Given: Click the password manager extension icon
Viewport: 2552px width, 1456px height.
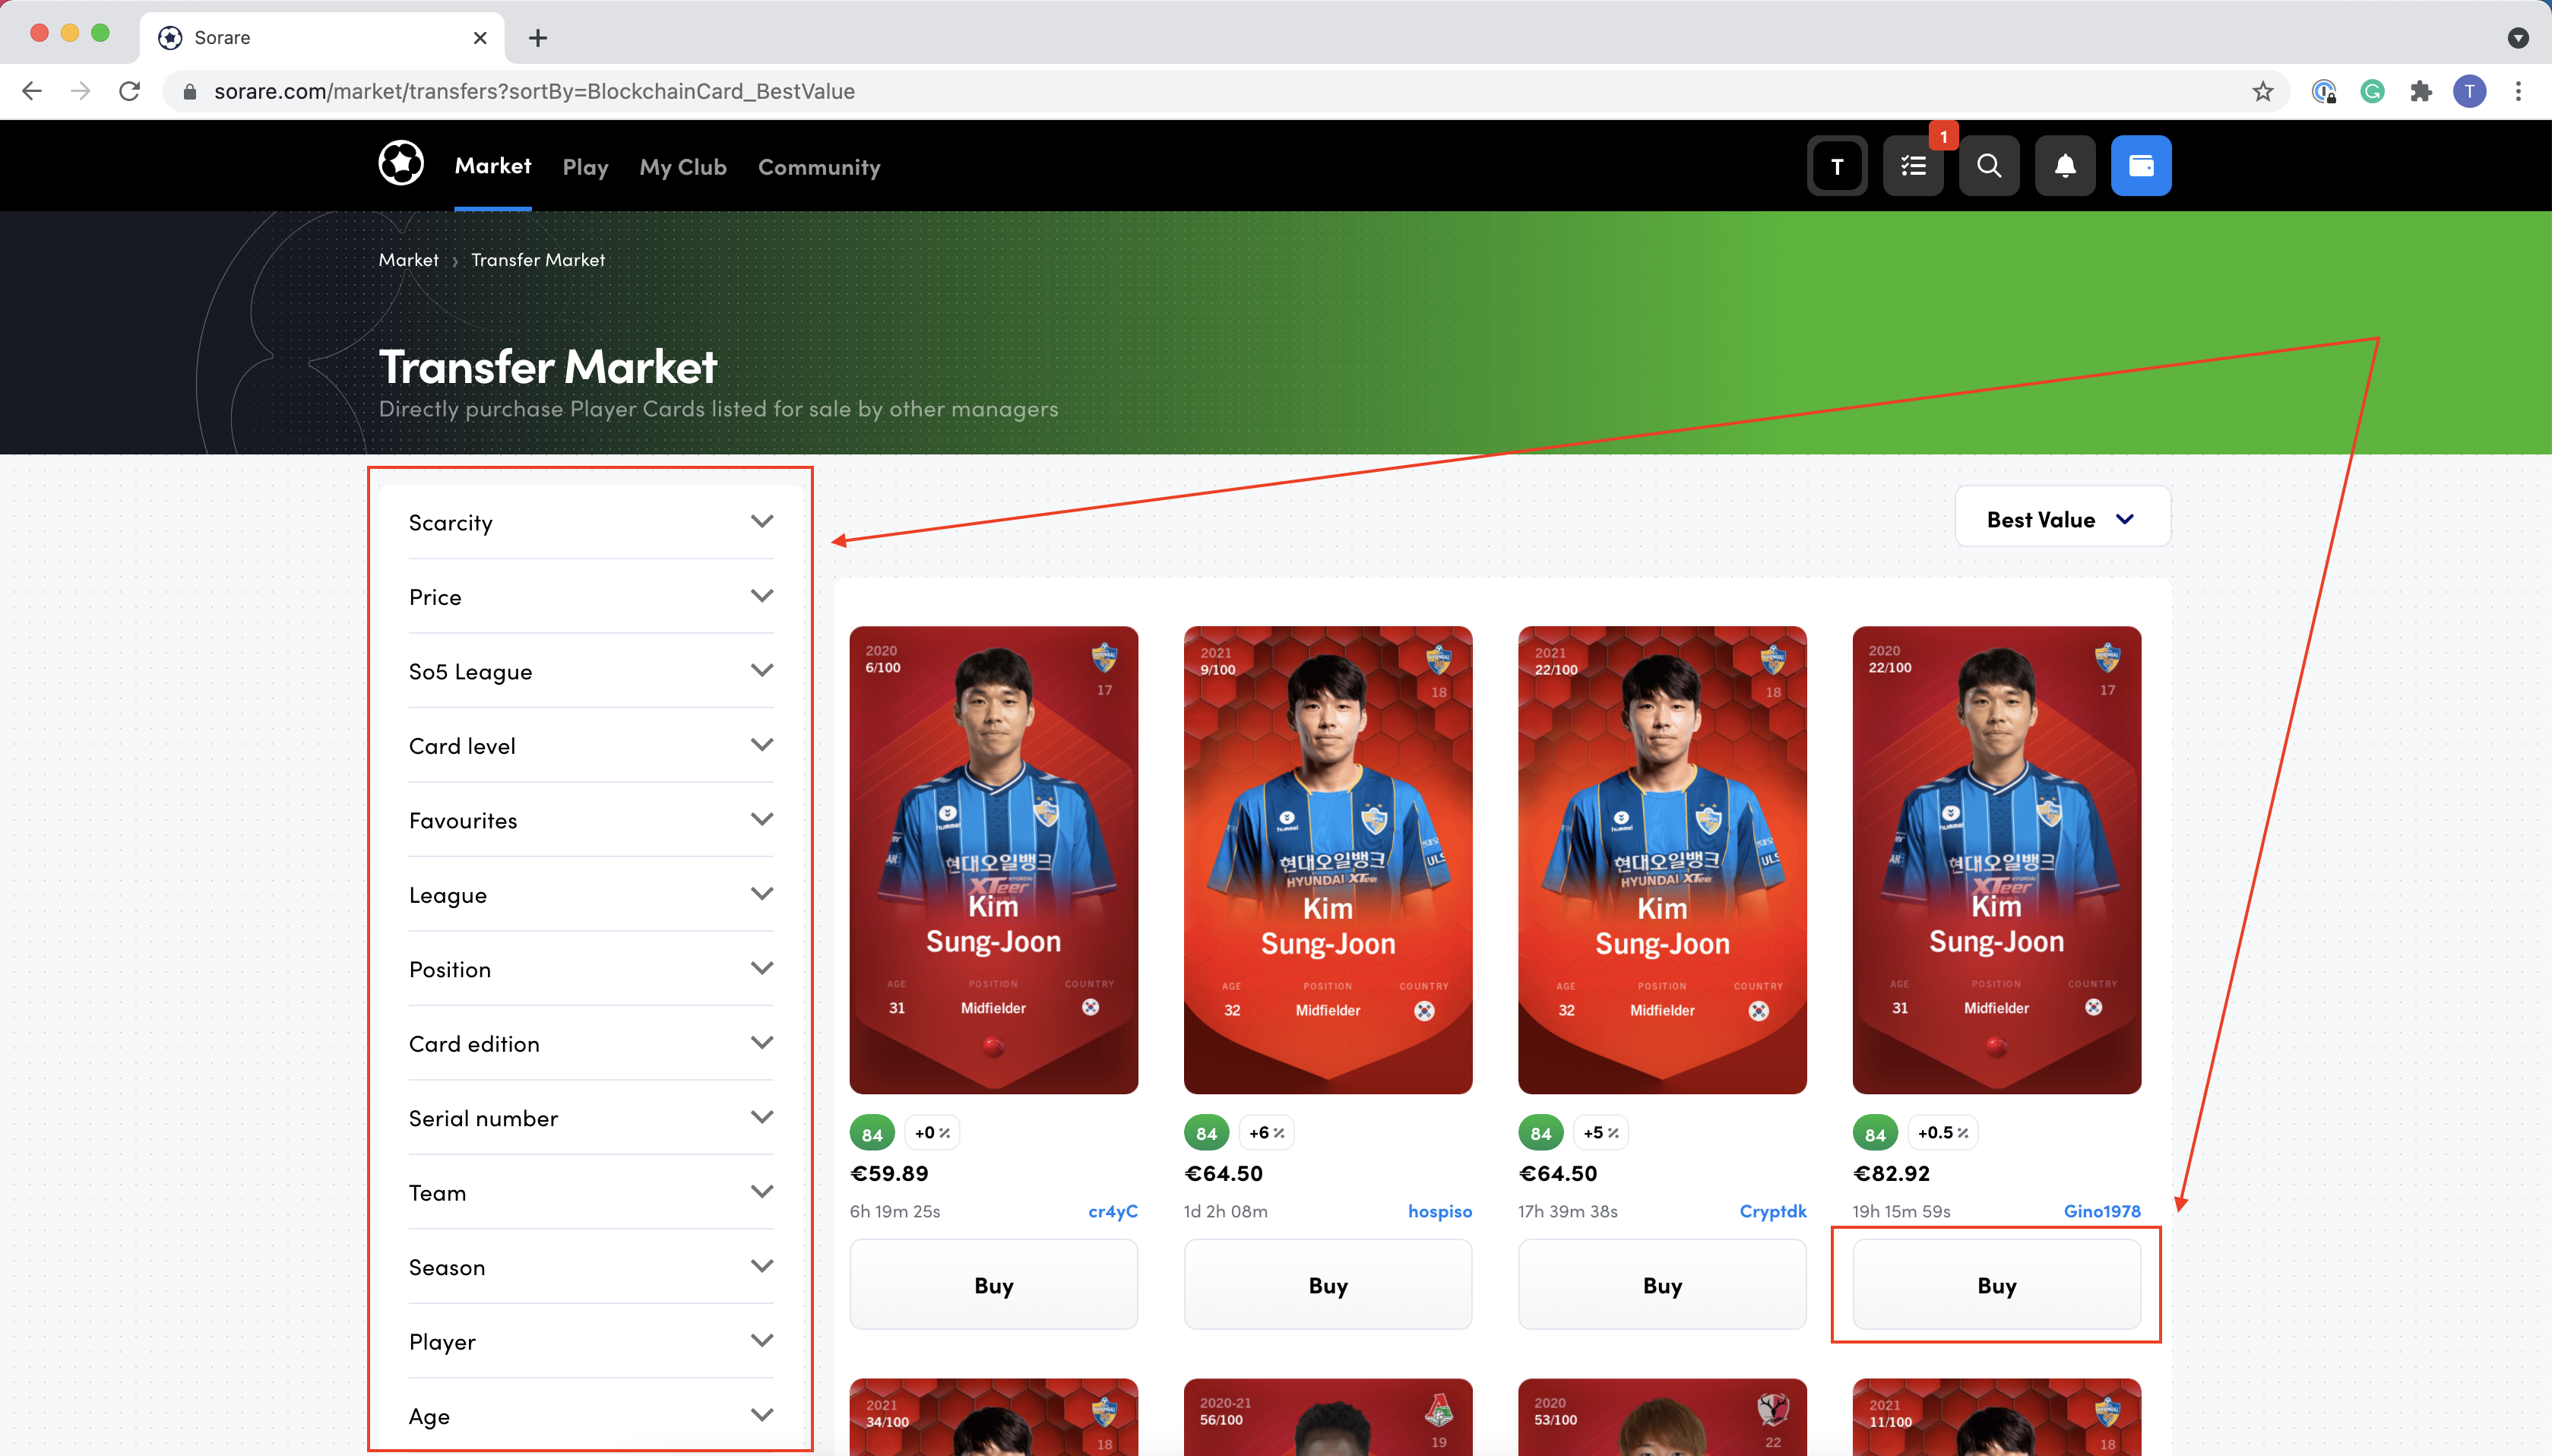Looking at the screenshot, I should pos(2324,92).
